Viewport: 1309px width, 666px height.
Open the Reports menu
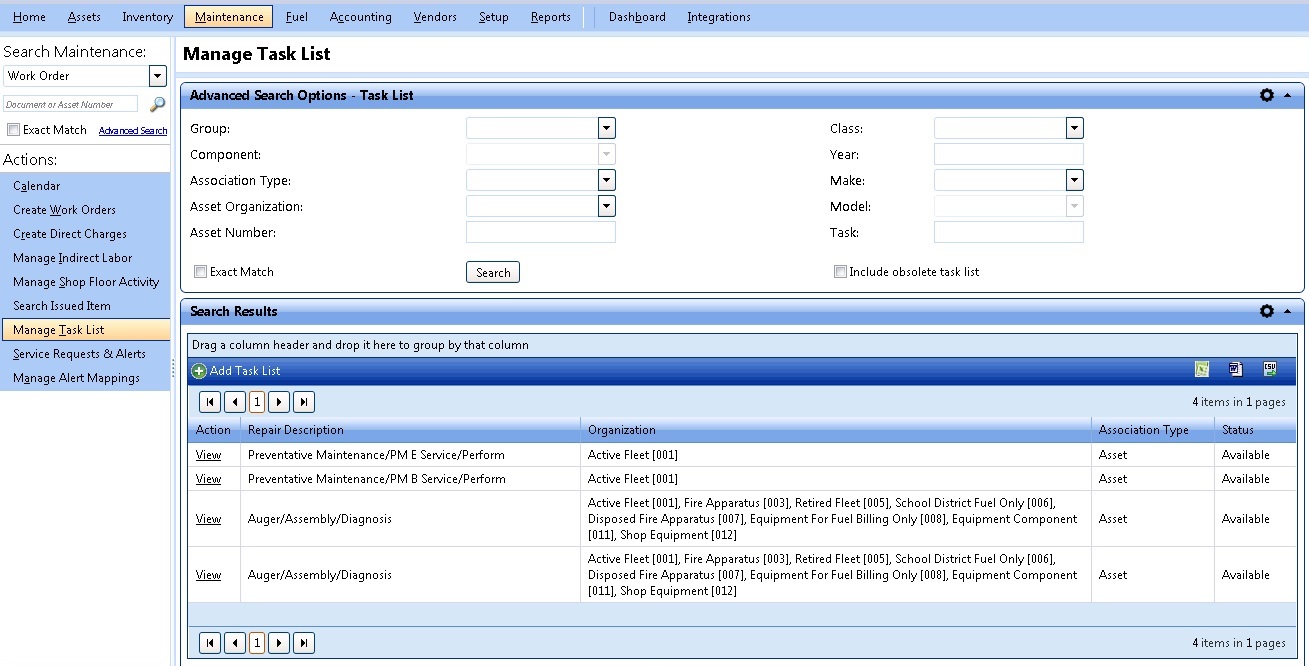(551, 17)
